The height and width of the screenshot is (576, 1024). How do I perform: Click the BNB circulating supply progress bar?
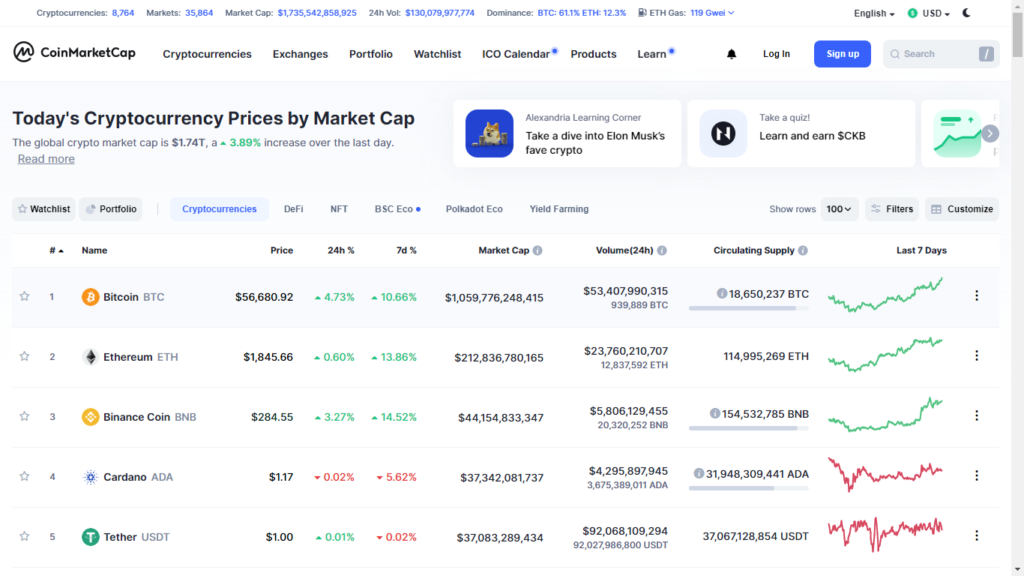coord(748,428)
